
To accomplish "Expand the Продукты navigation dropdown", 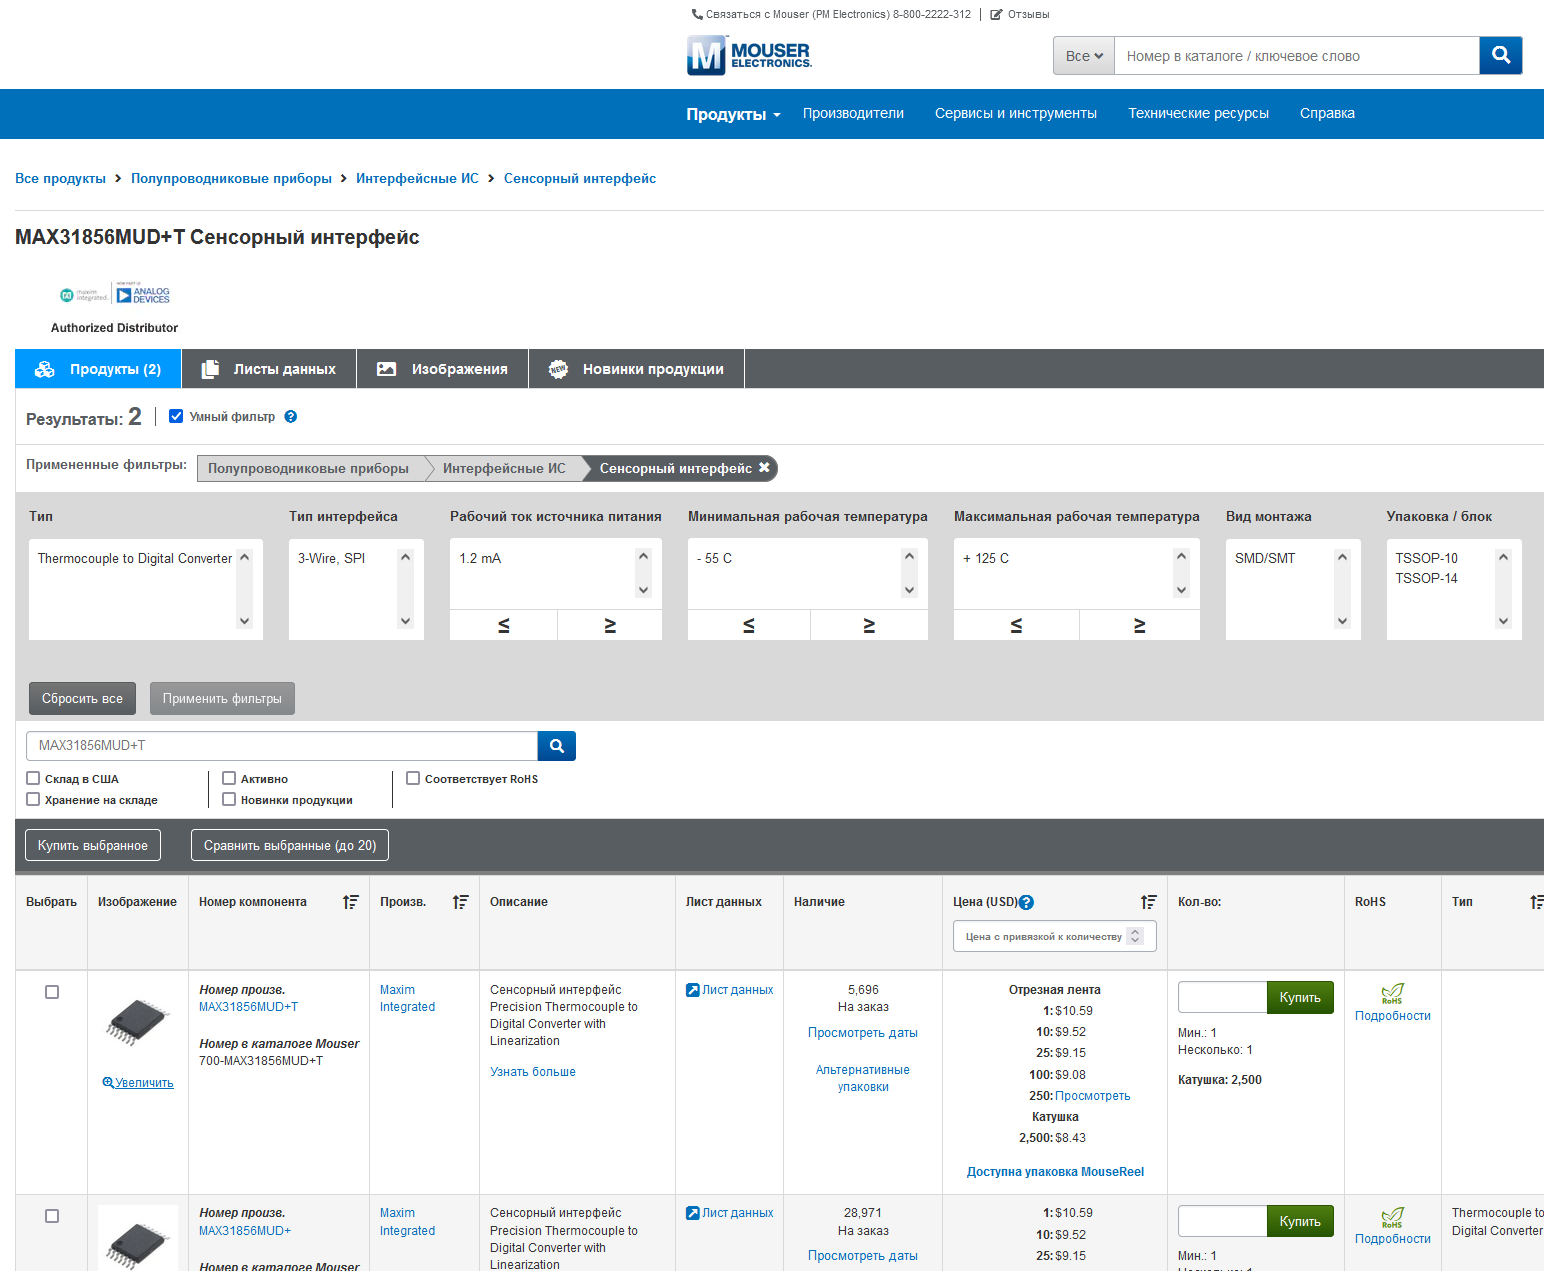I will click(x=733, y=114).
